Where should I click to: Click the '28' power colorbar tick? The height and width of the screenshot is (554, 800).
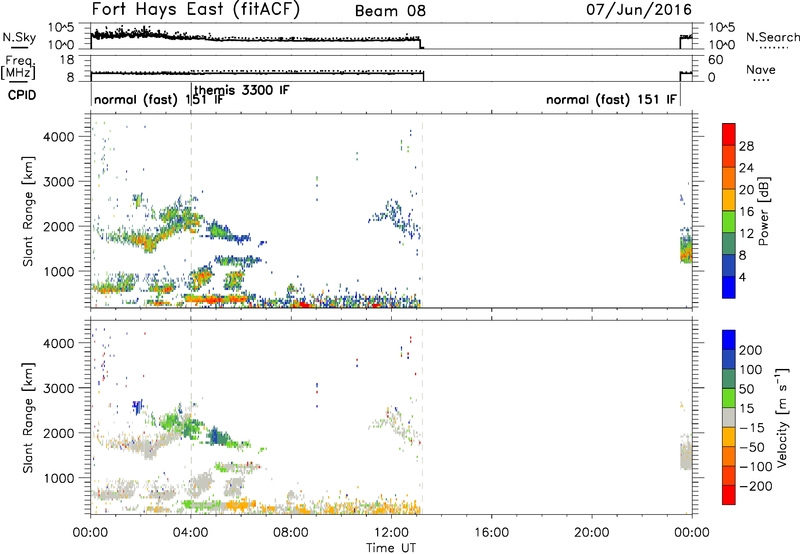(746, 146)
